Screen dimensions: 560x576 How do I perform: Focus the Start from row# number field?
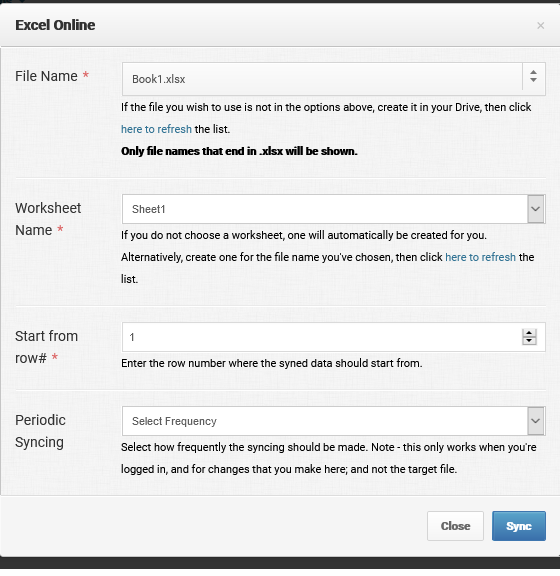(334, 337)
